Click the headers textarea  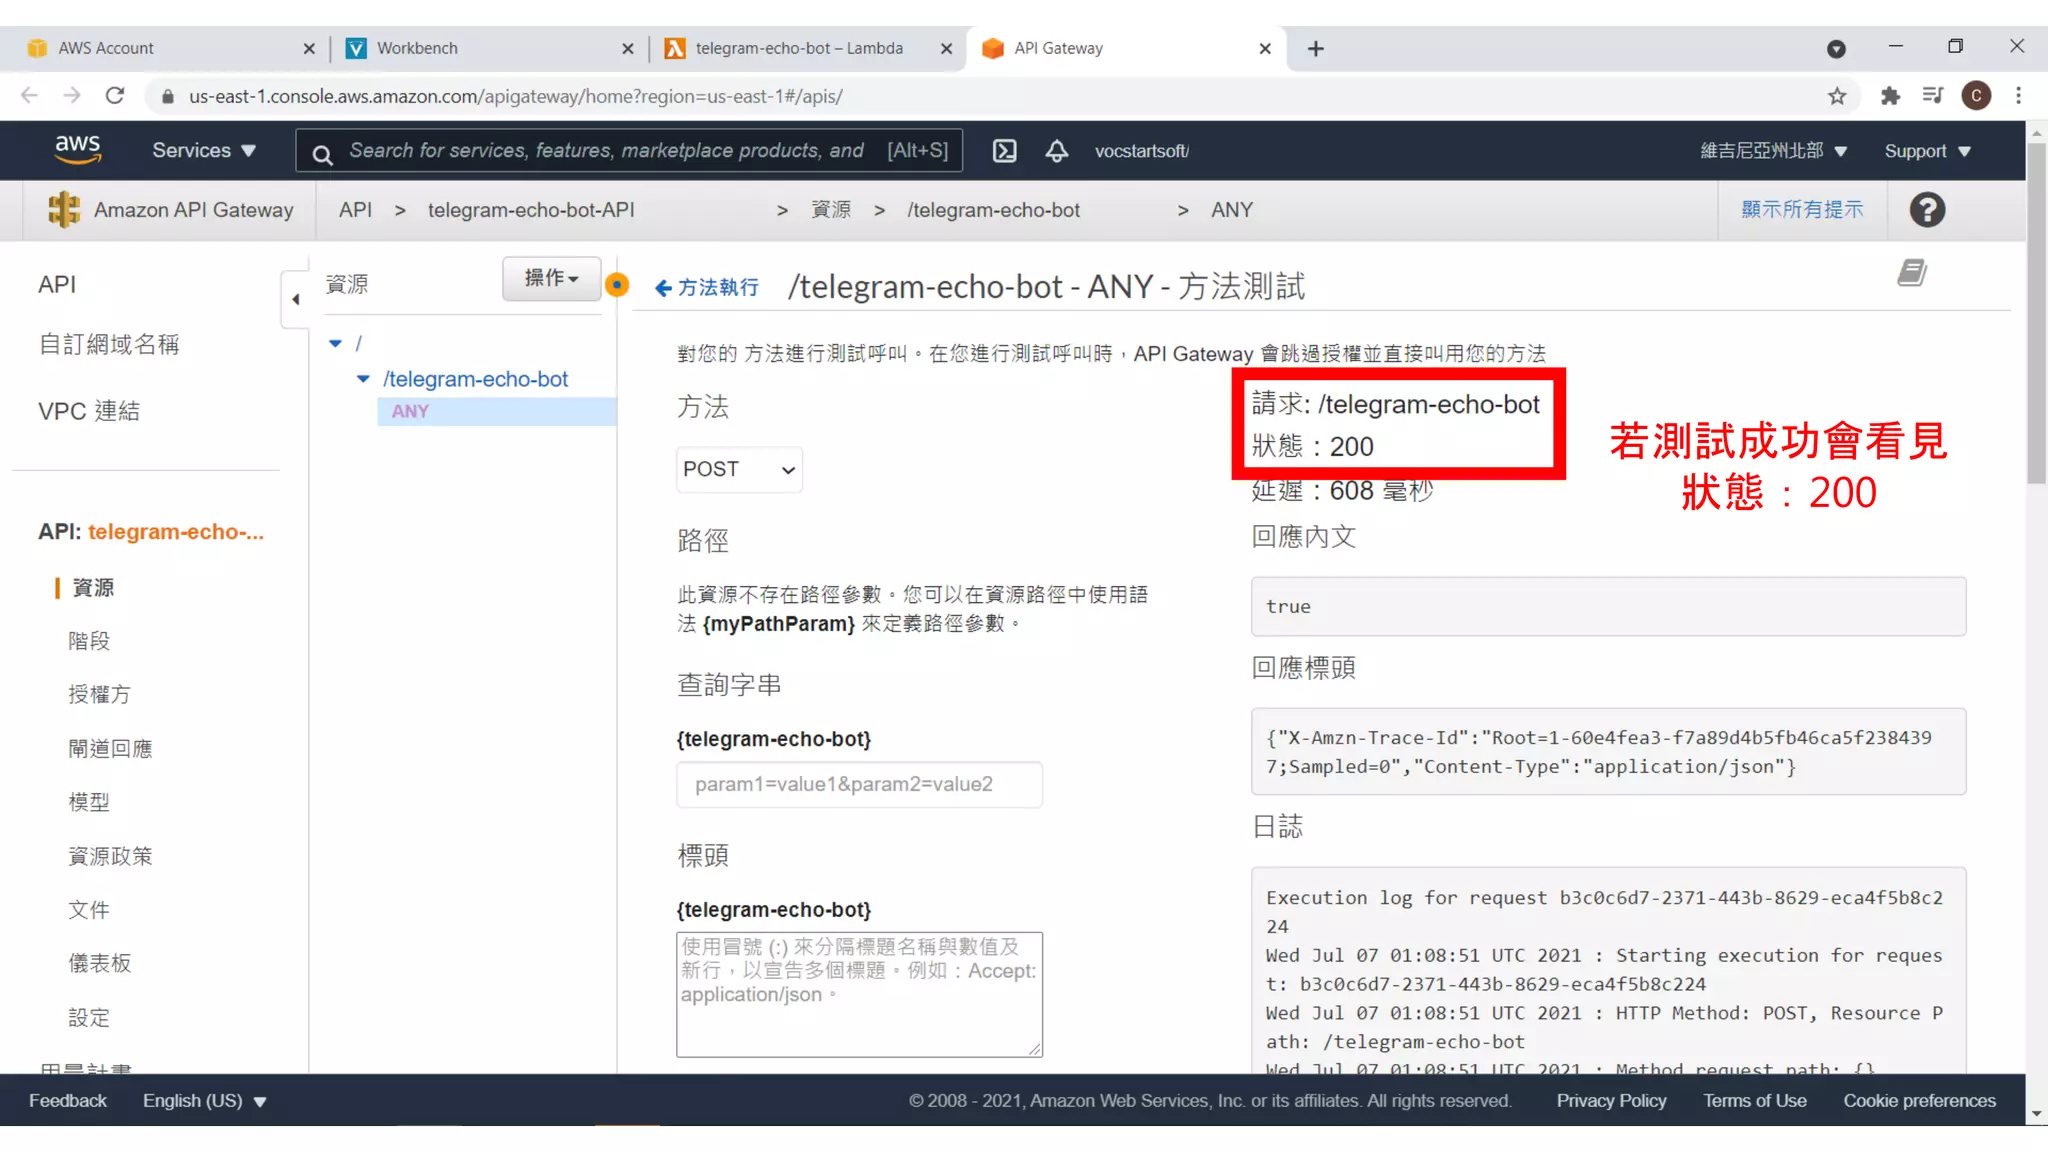point(859,994)
